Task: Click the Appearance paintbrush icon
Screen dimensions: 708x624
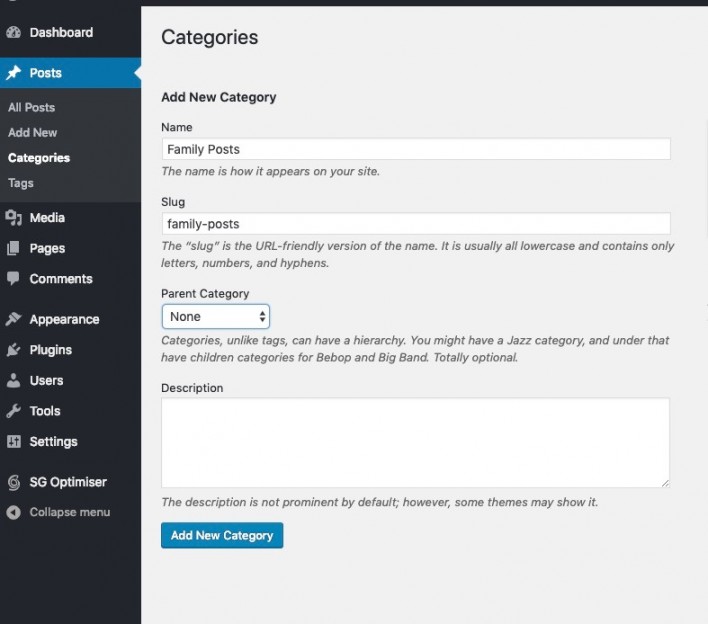Action: [x=14, y=319]
